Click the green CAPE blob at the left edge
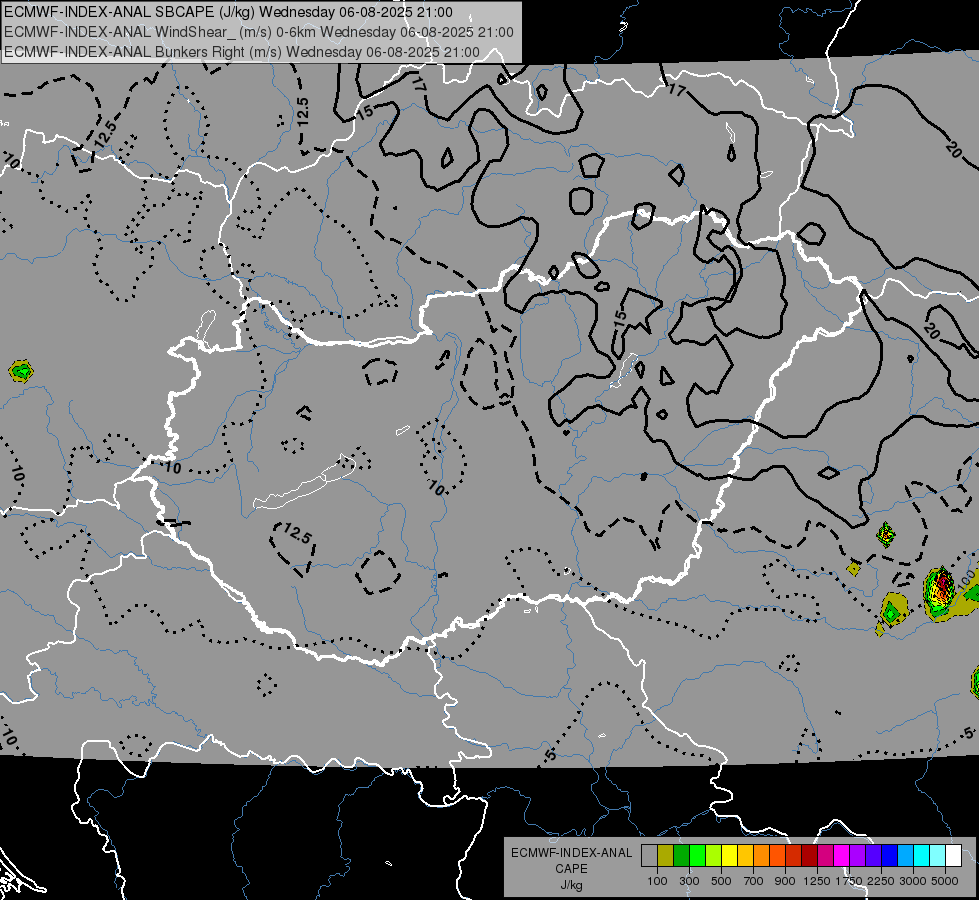 pyautogui.click(x=21, y=372)
